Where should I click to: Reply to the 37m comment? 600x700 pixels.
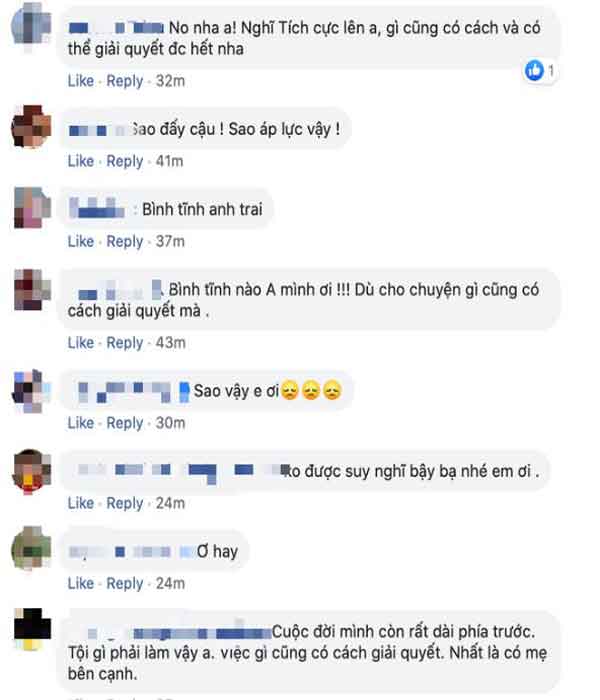tap(125, 242)
